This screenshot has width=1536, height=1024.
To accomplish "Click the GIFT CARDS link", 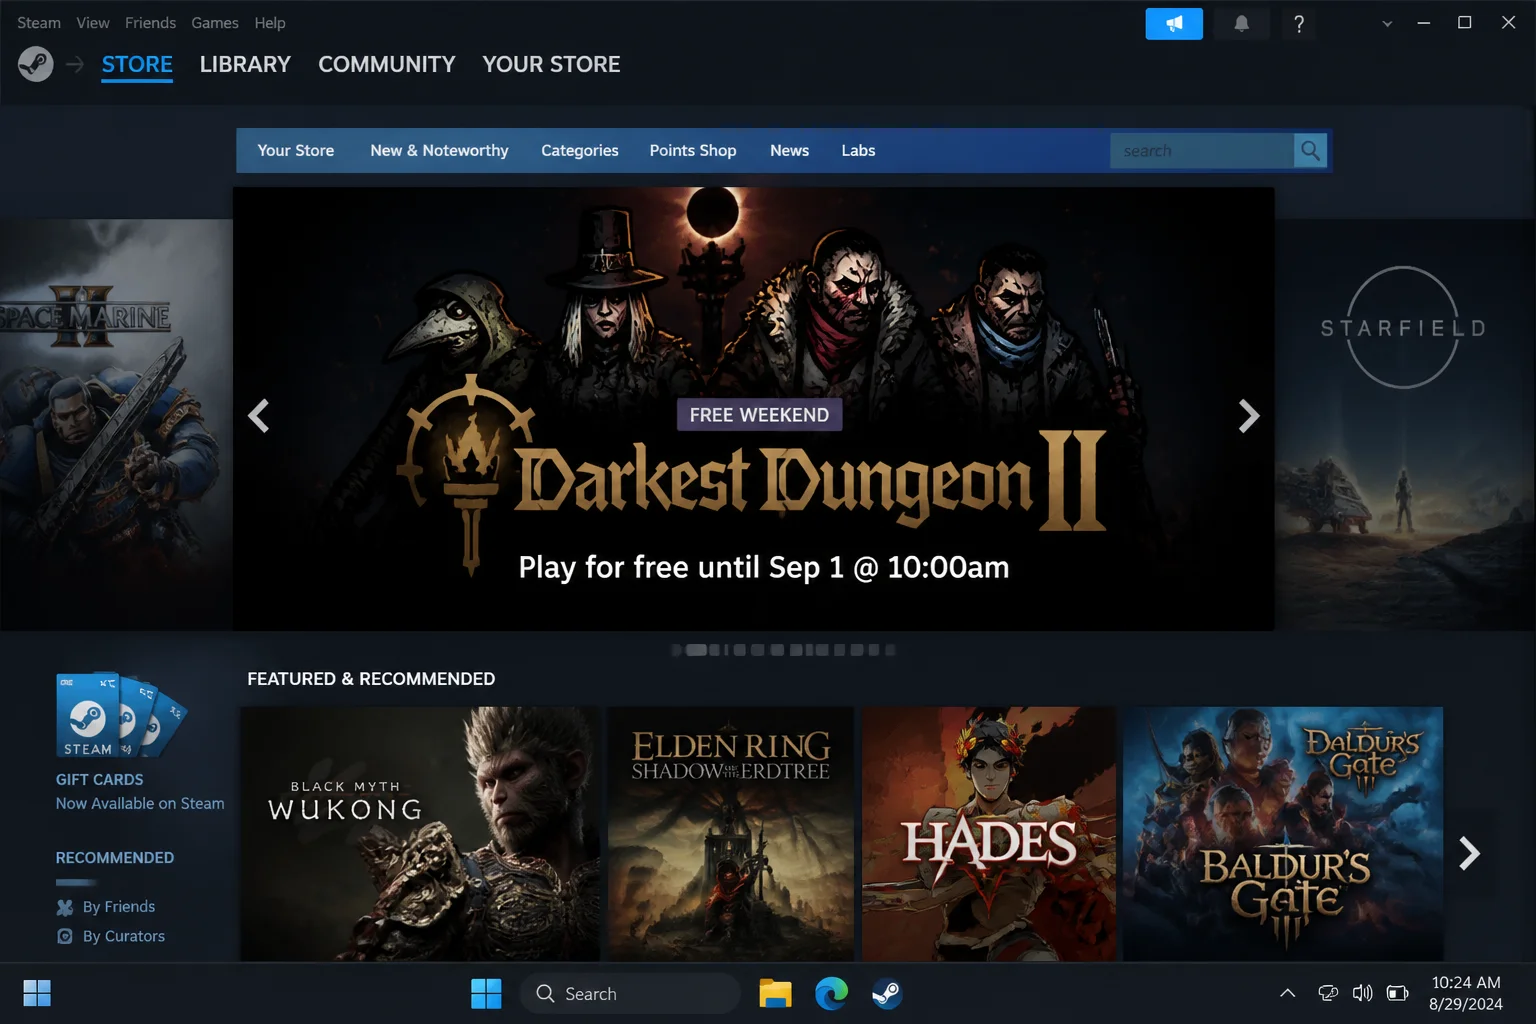I will pos(99,780).
